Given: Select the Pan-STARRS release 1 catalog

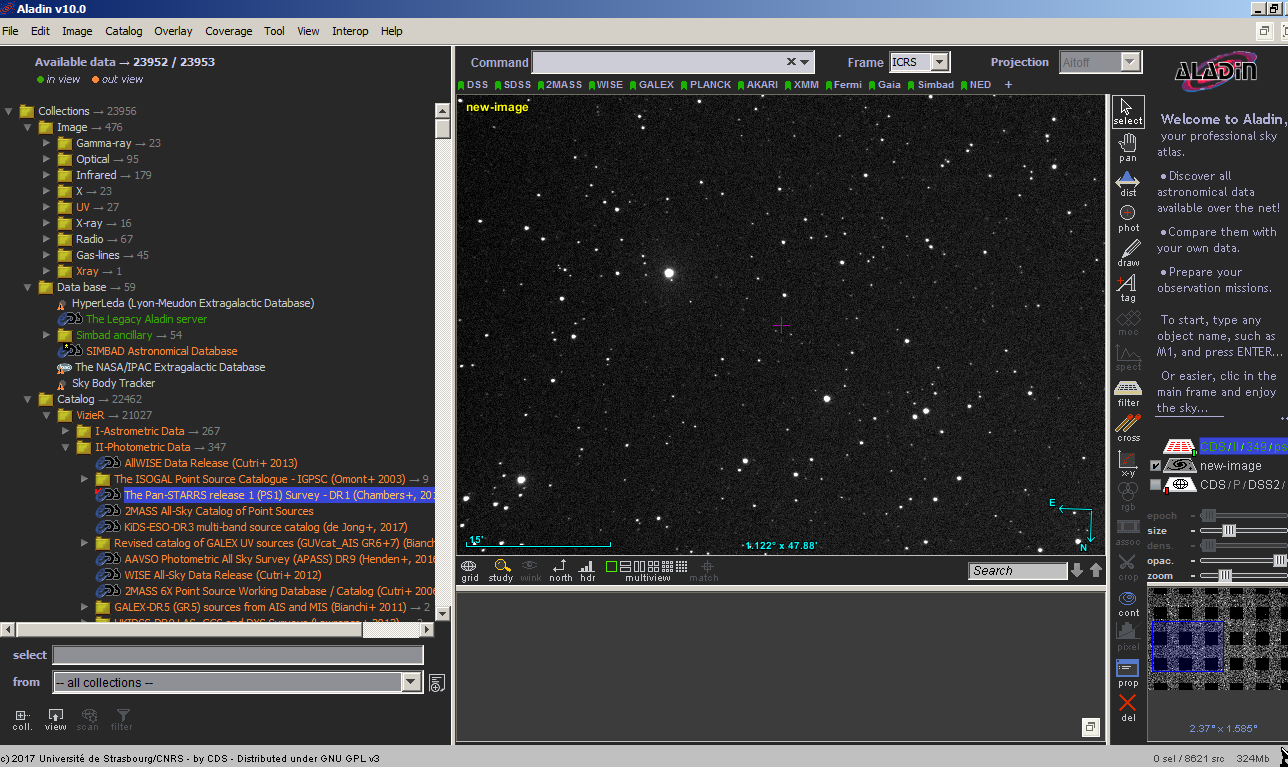Looking at the screenshot, I should (x=278, y=495).
